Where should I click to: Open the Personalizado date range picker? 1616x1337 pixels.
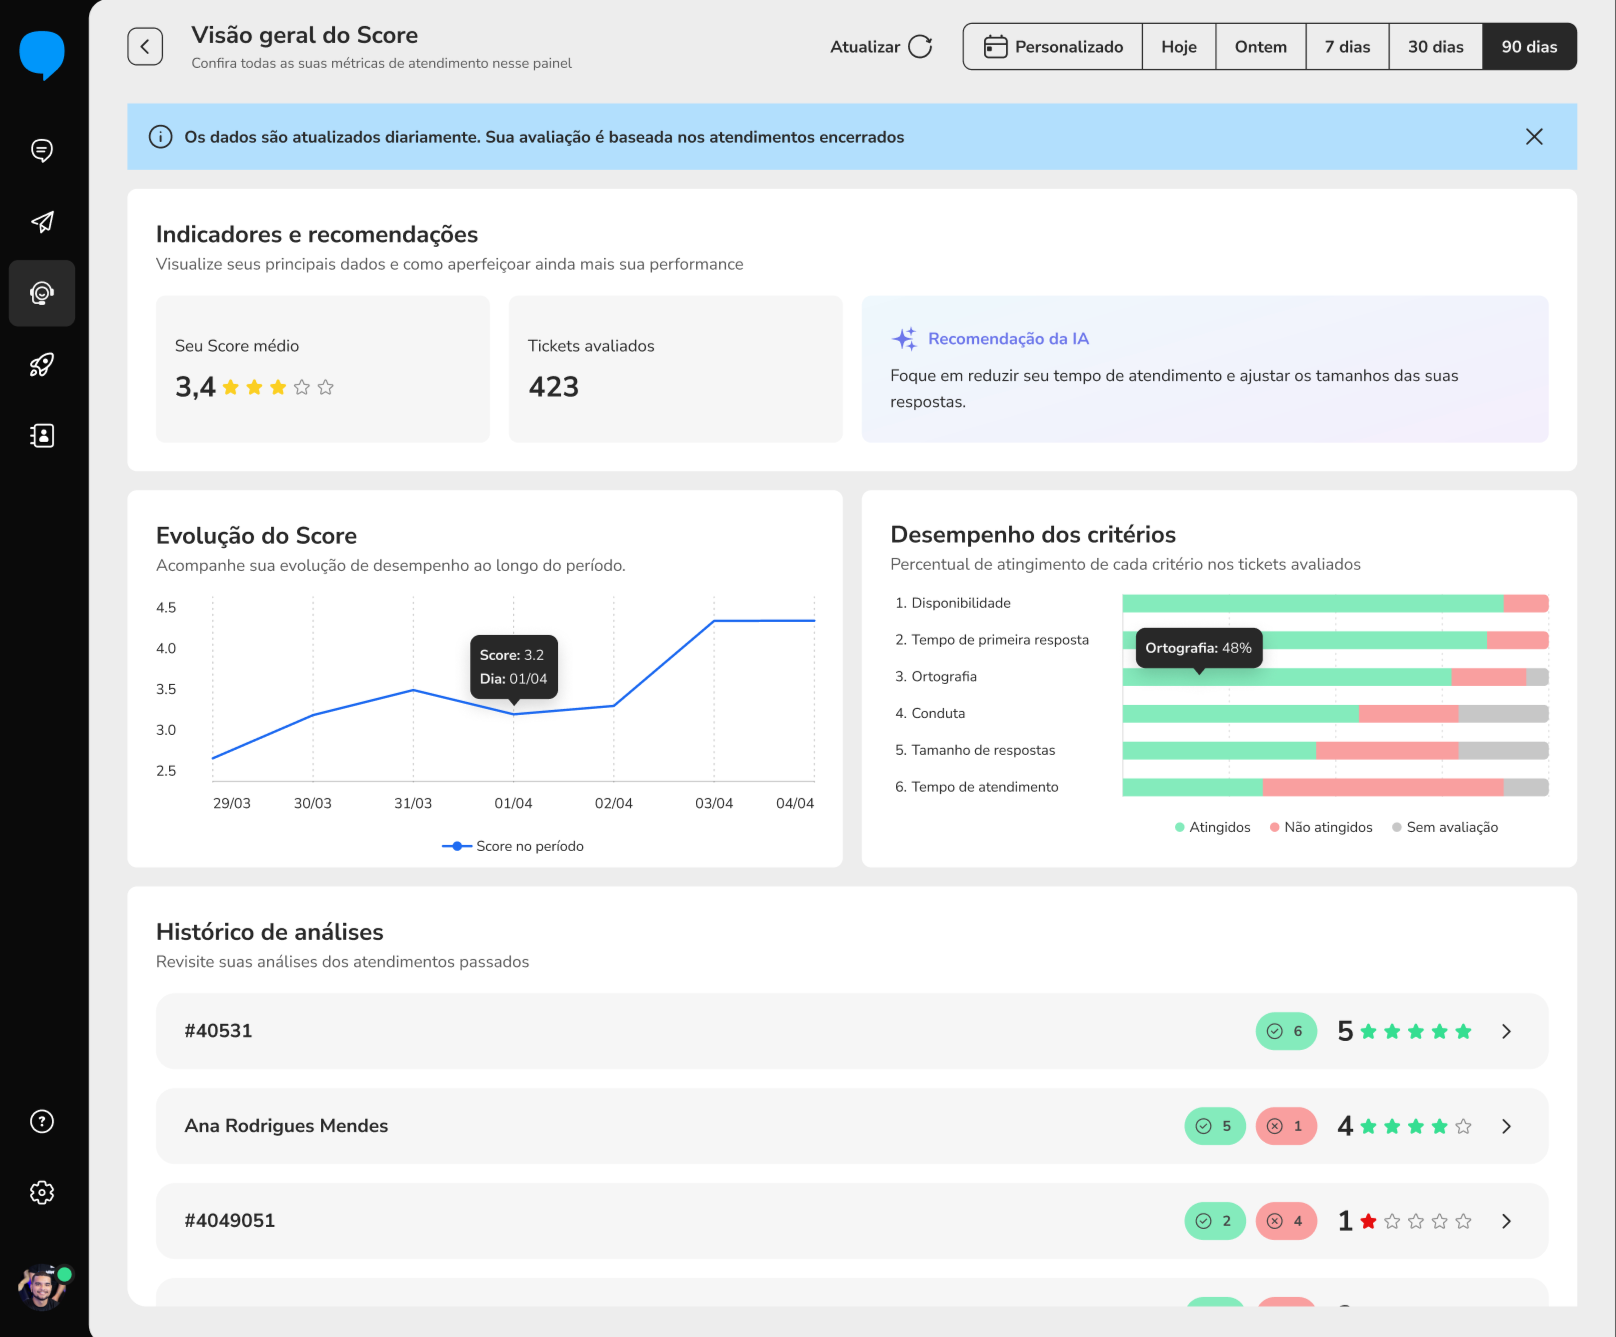tap(1053, 47)
